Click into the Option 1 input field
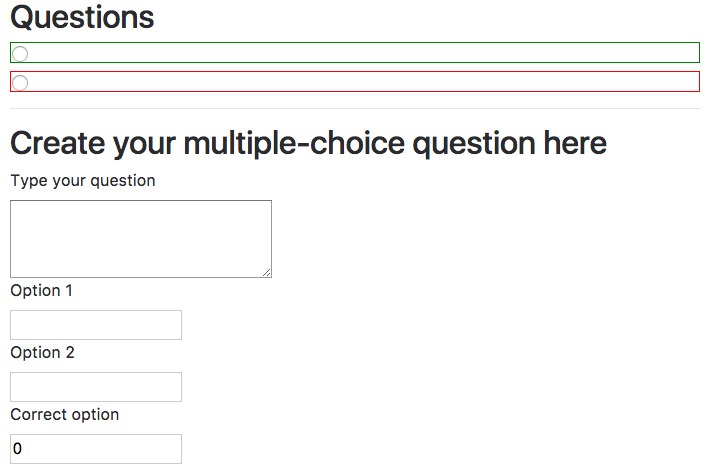The height and width of the screenshot is (470, 718). [96, 325]
